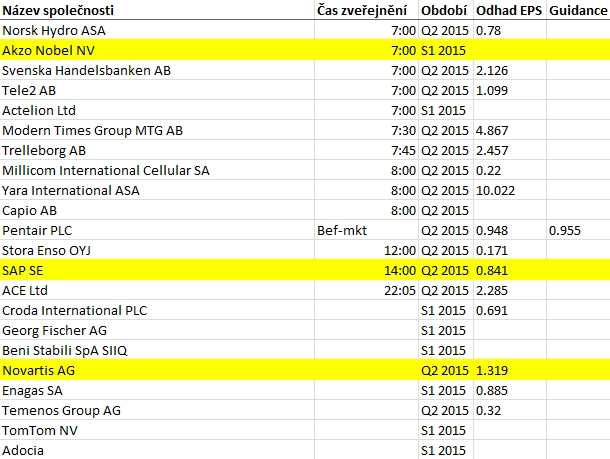Click Akzo Nobel's period cell 'S1 2015'

pos(446,50)
